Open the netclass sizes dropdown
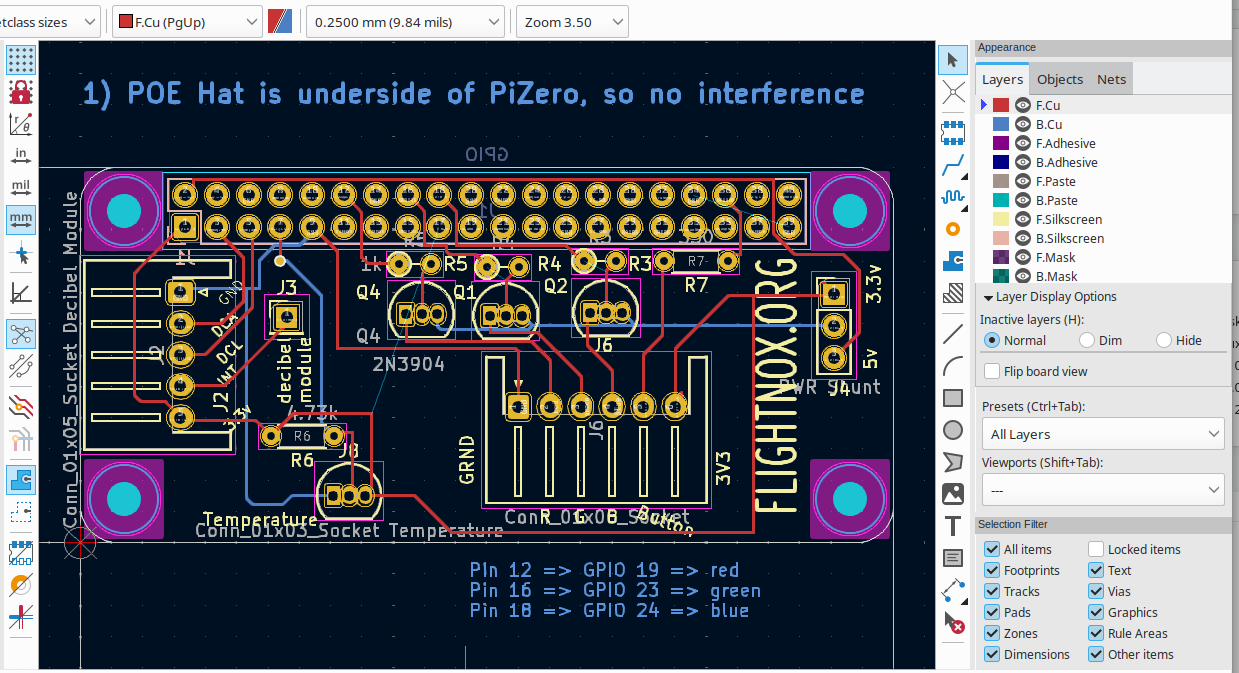The image size is (1239, 673). [49, 21]
